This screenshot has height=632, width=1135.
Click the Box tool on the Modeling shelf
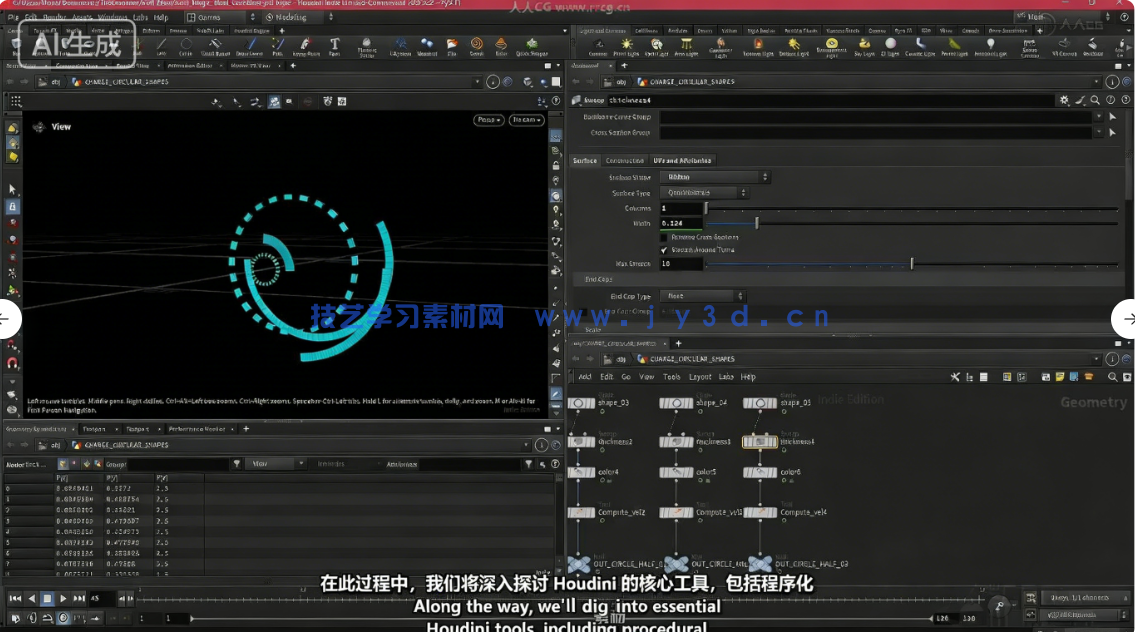15,44
